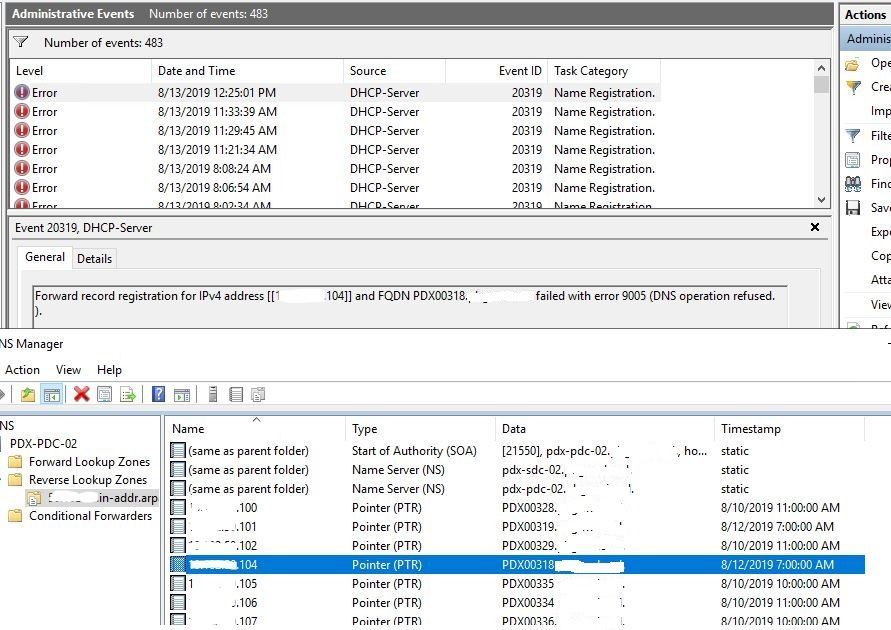
Task: Select the PDX-PDC-02 server node
Action: (x=43, y=444)
